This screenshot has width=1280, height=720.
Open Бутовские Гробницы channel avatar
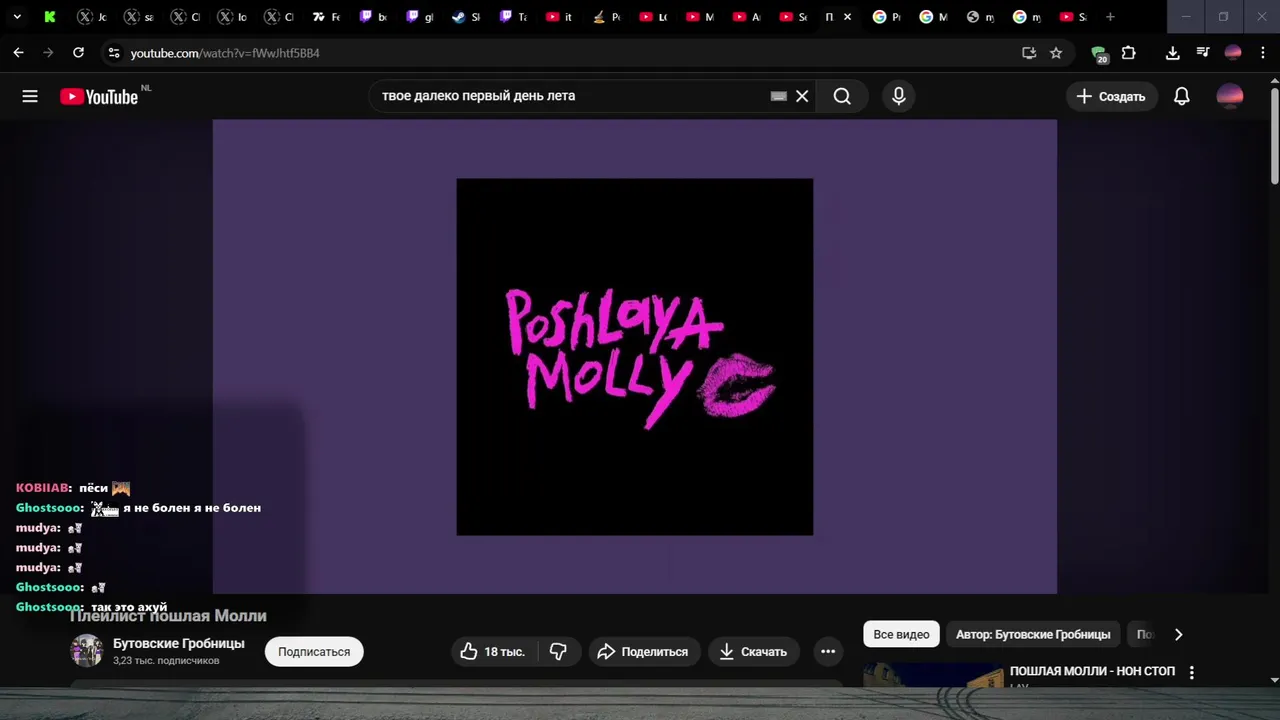point(87,651)
